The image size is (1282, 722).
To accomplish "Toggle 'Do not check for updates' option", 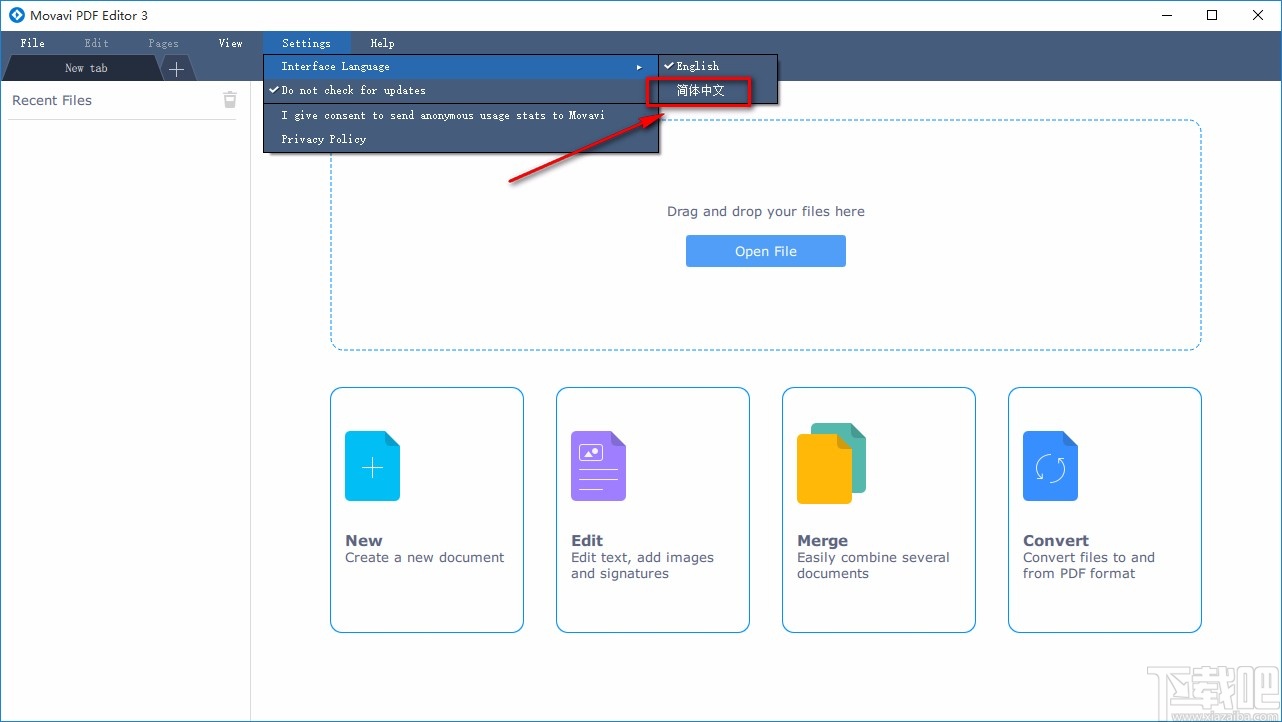I will tap(461, 90).
